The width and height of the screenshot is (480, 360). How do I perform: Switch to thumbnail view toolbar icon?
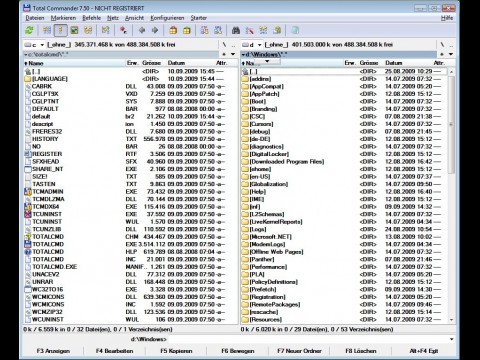click(74, 30)
